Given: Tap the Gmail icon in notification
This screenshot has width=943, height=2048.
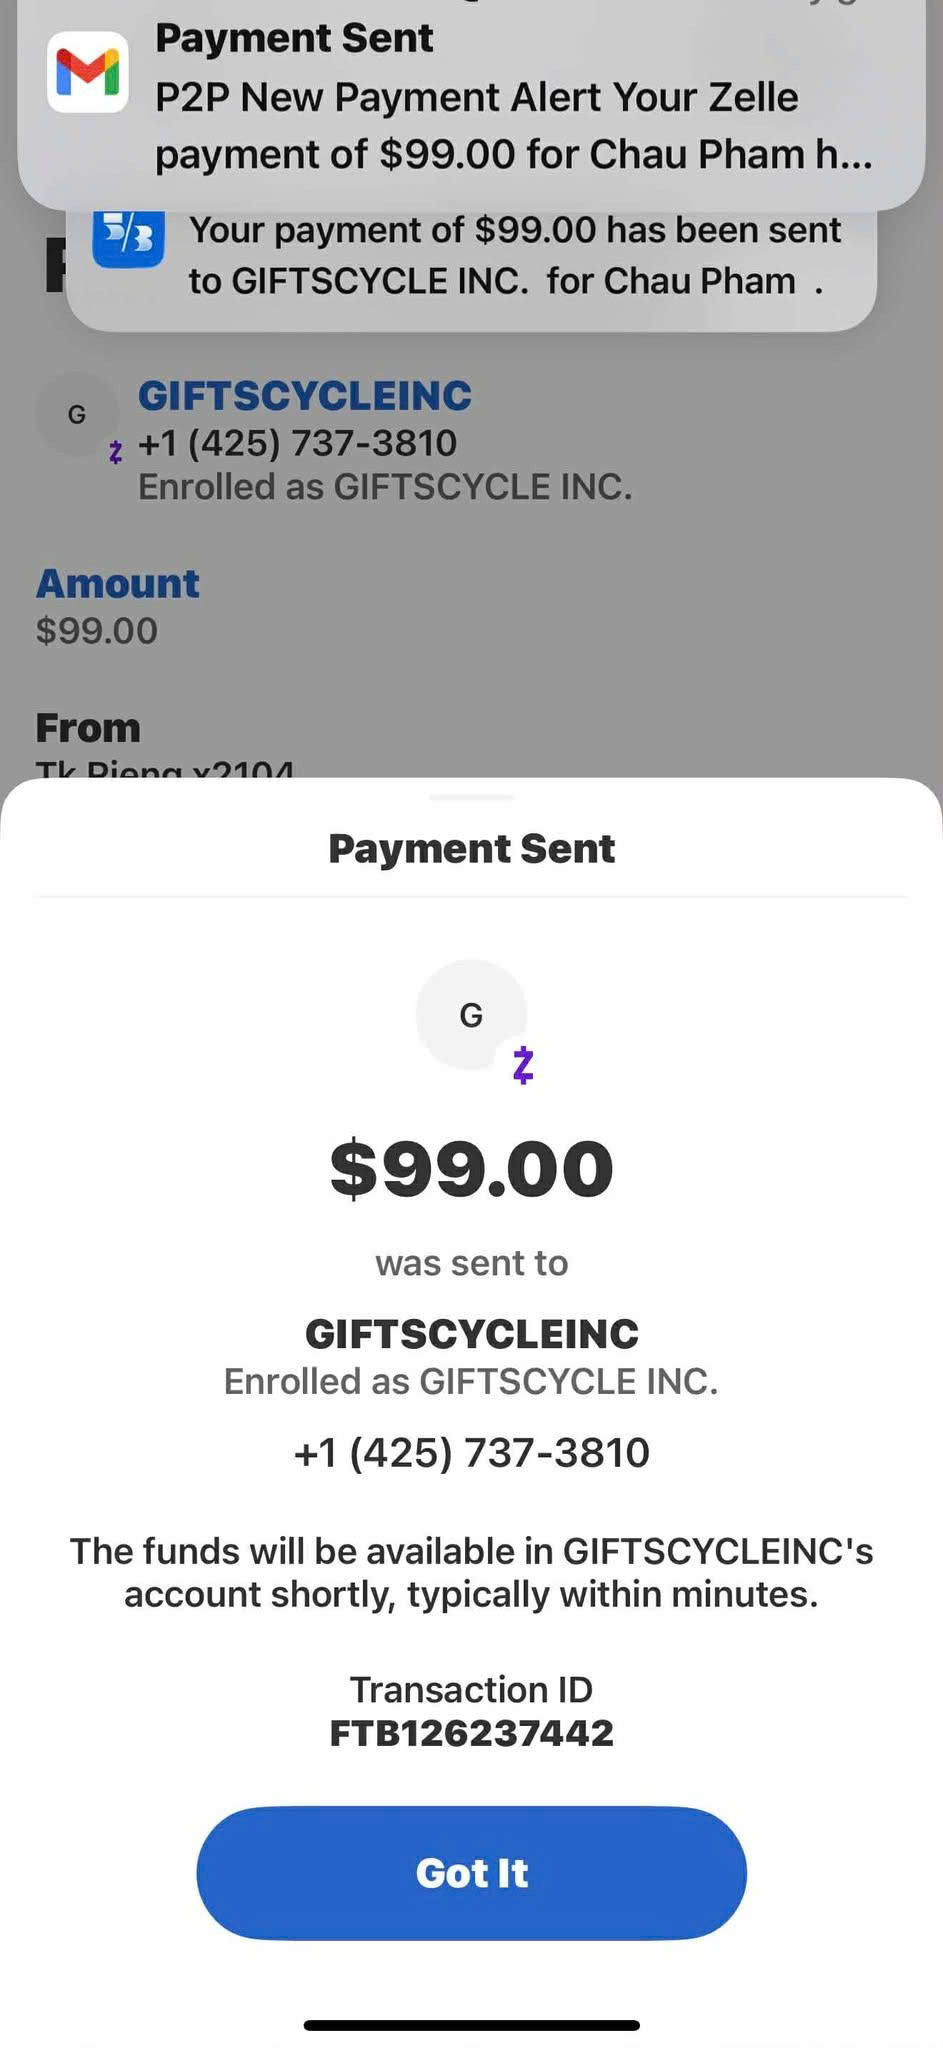Looking at the screenshot, I should point(88,72).
